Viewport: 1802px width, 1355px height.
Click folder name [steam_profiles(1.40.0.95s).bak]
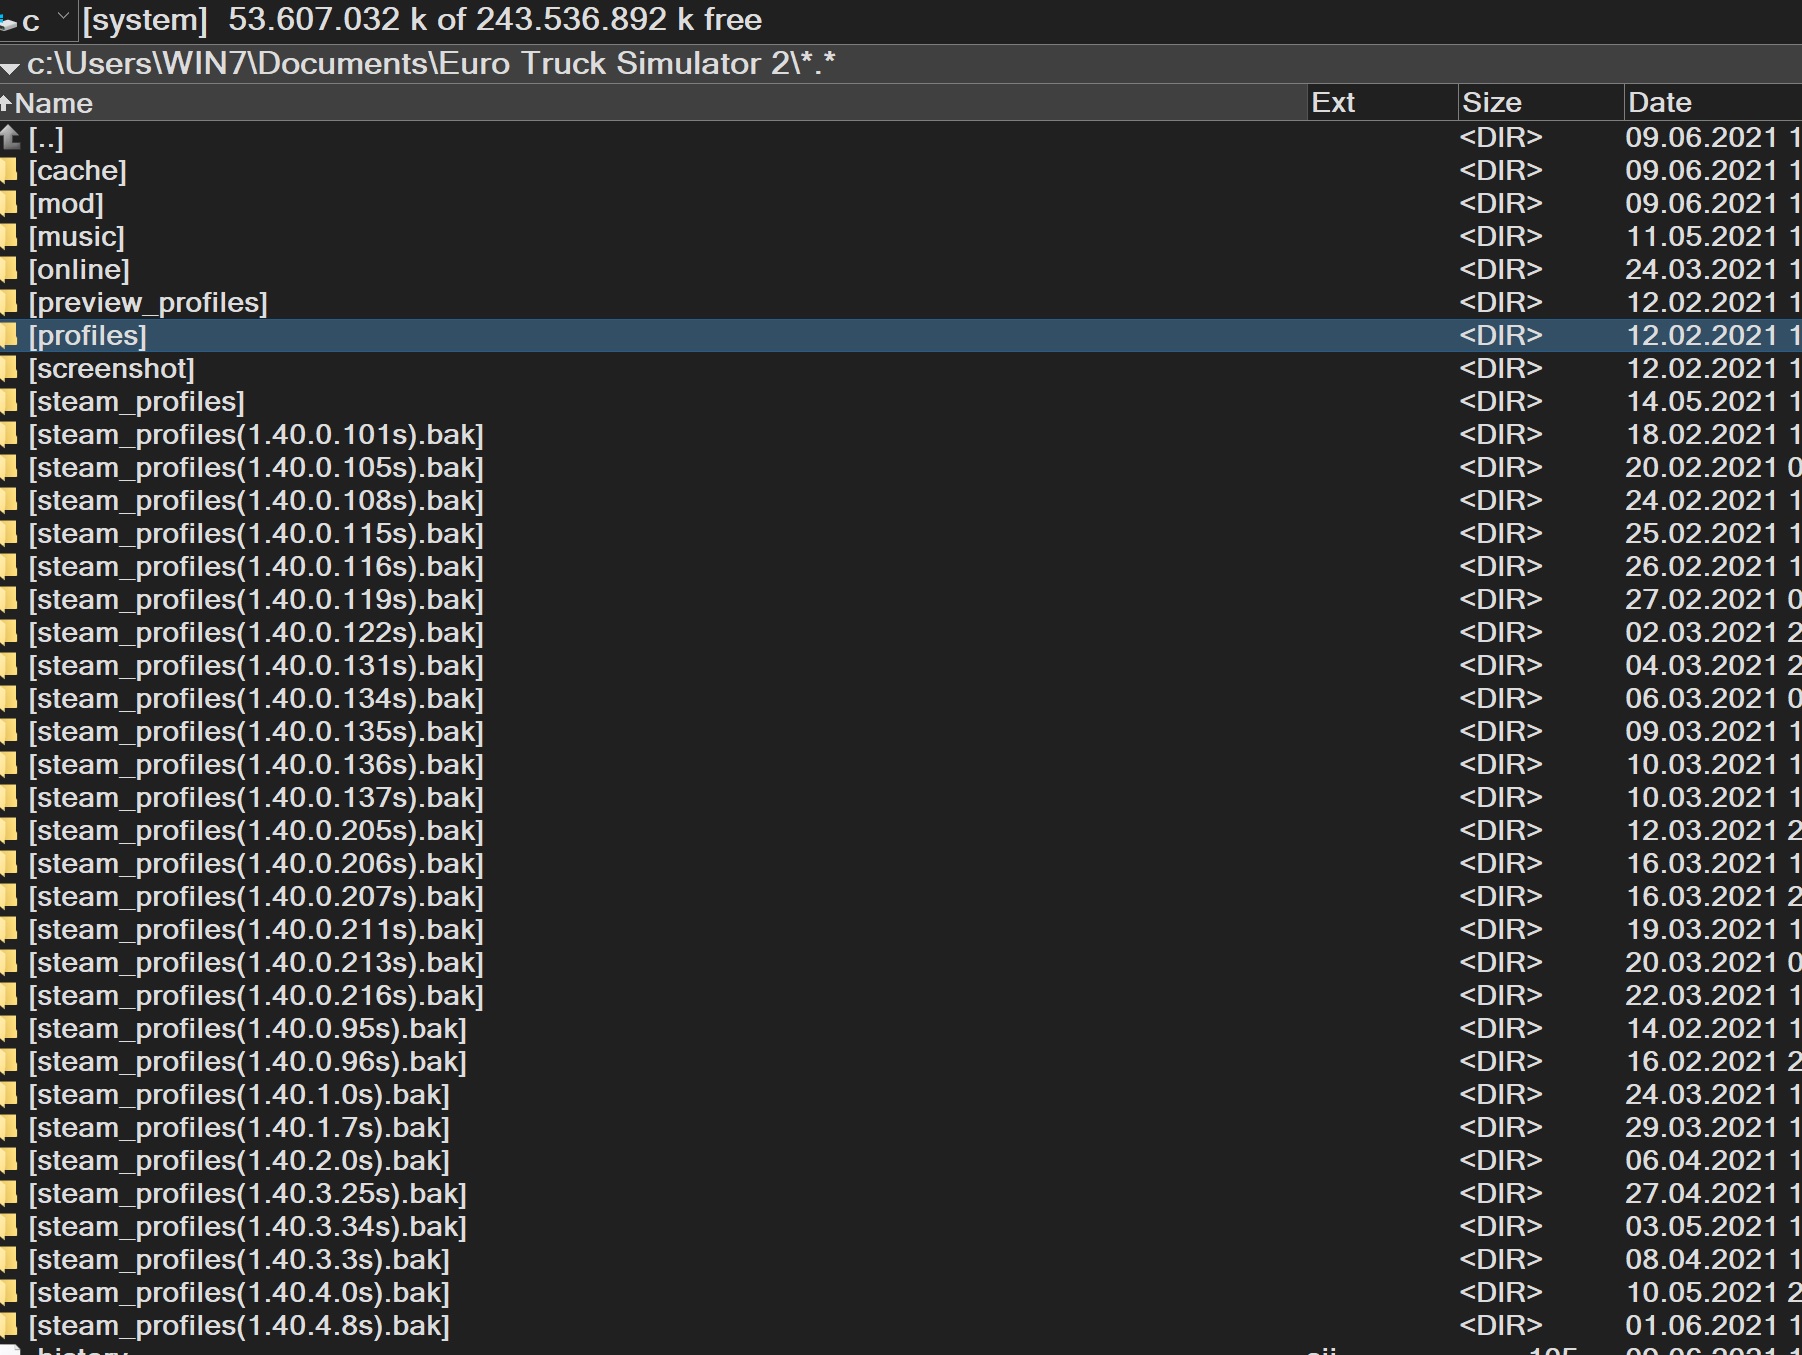(x=248, y=1029)
